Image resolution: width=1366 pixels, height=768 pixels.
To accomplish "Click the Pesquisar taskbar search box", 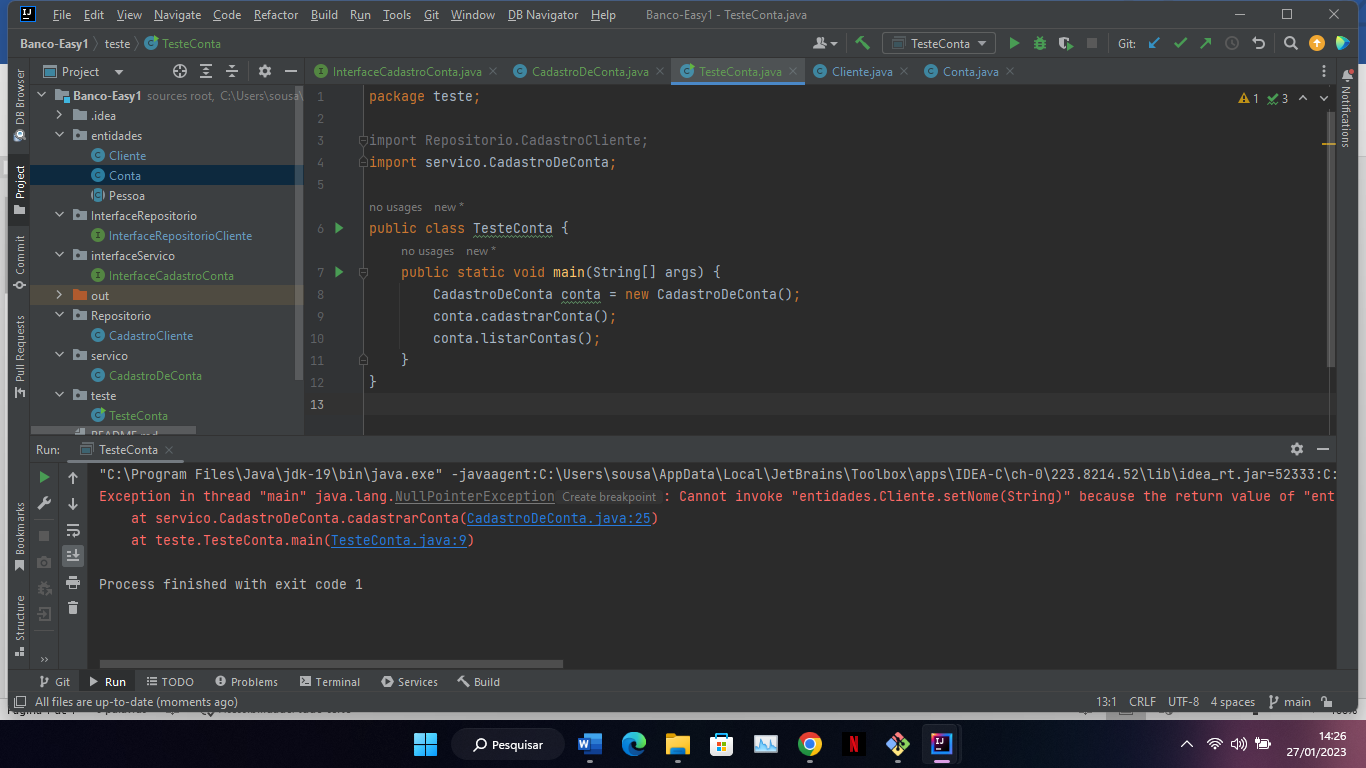I will click(507, 744).
